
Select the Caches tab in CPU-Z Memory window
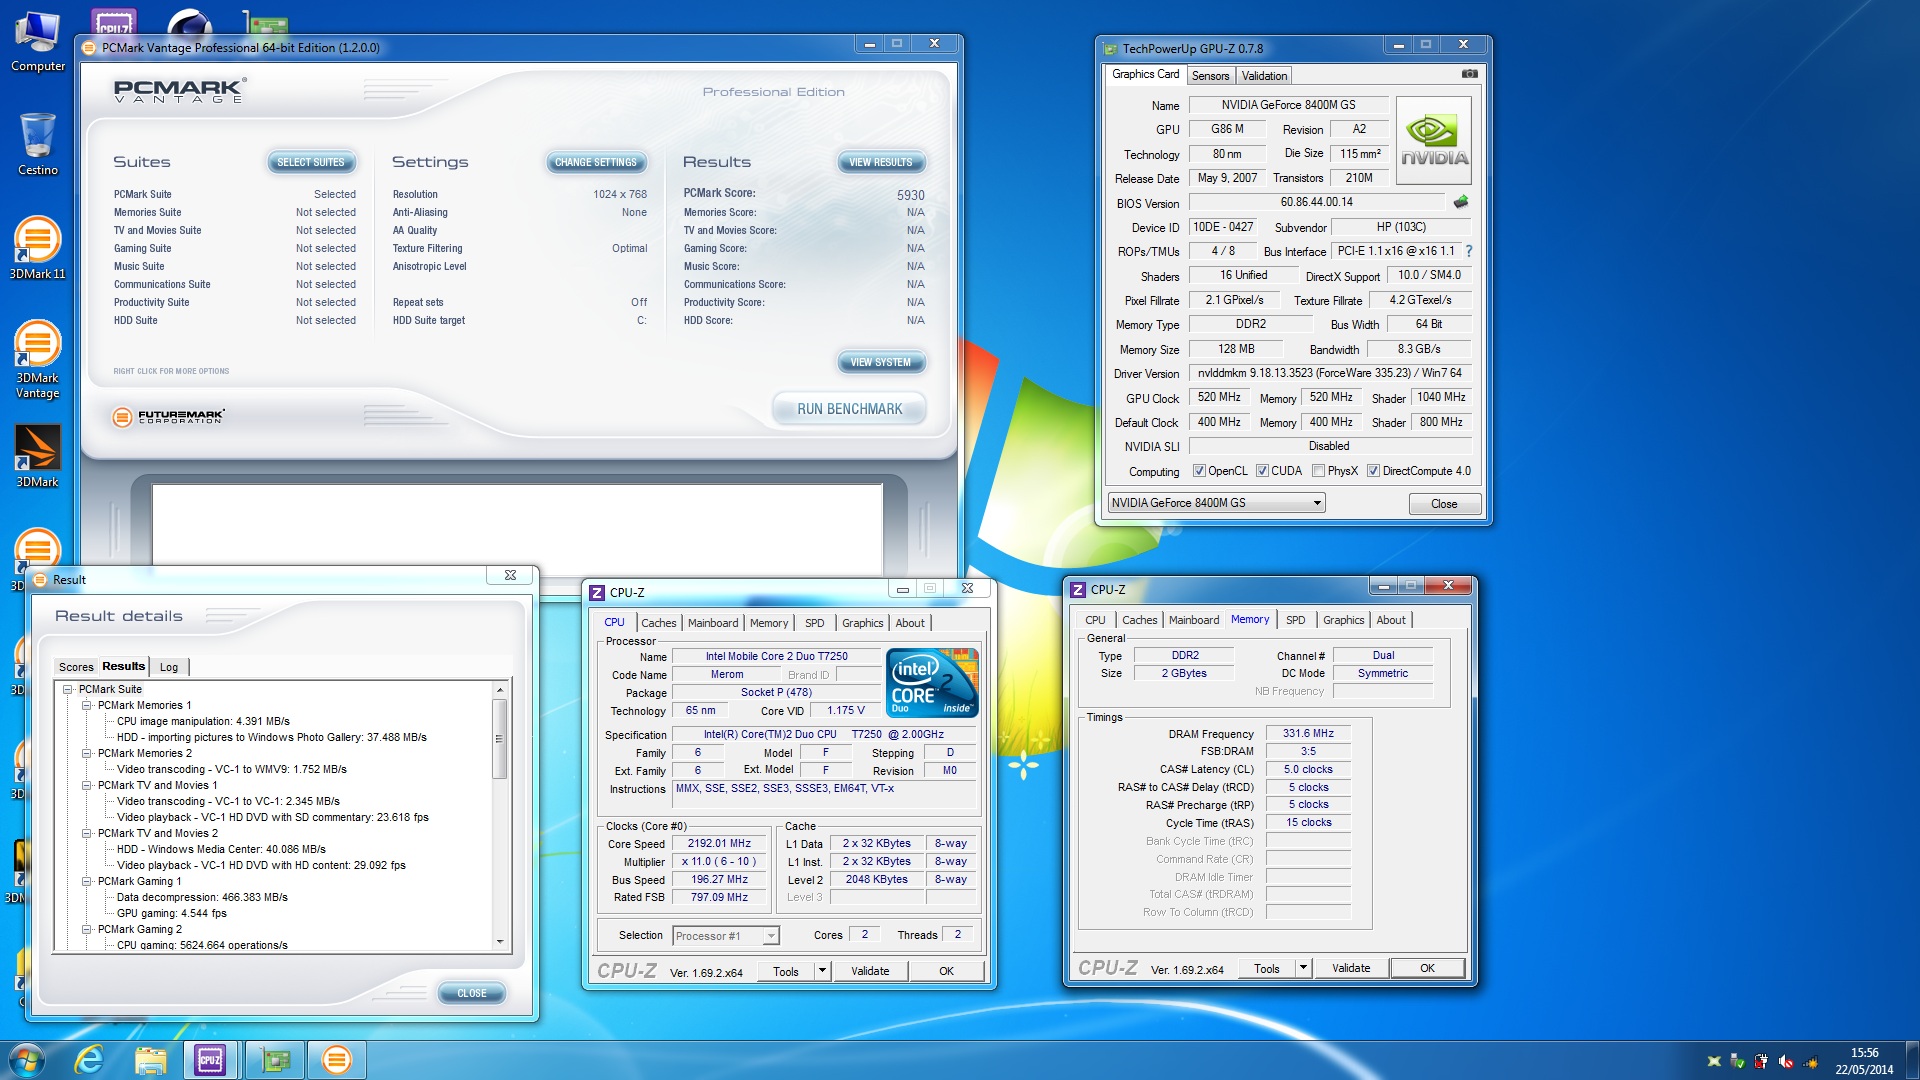click(1139, 620)
